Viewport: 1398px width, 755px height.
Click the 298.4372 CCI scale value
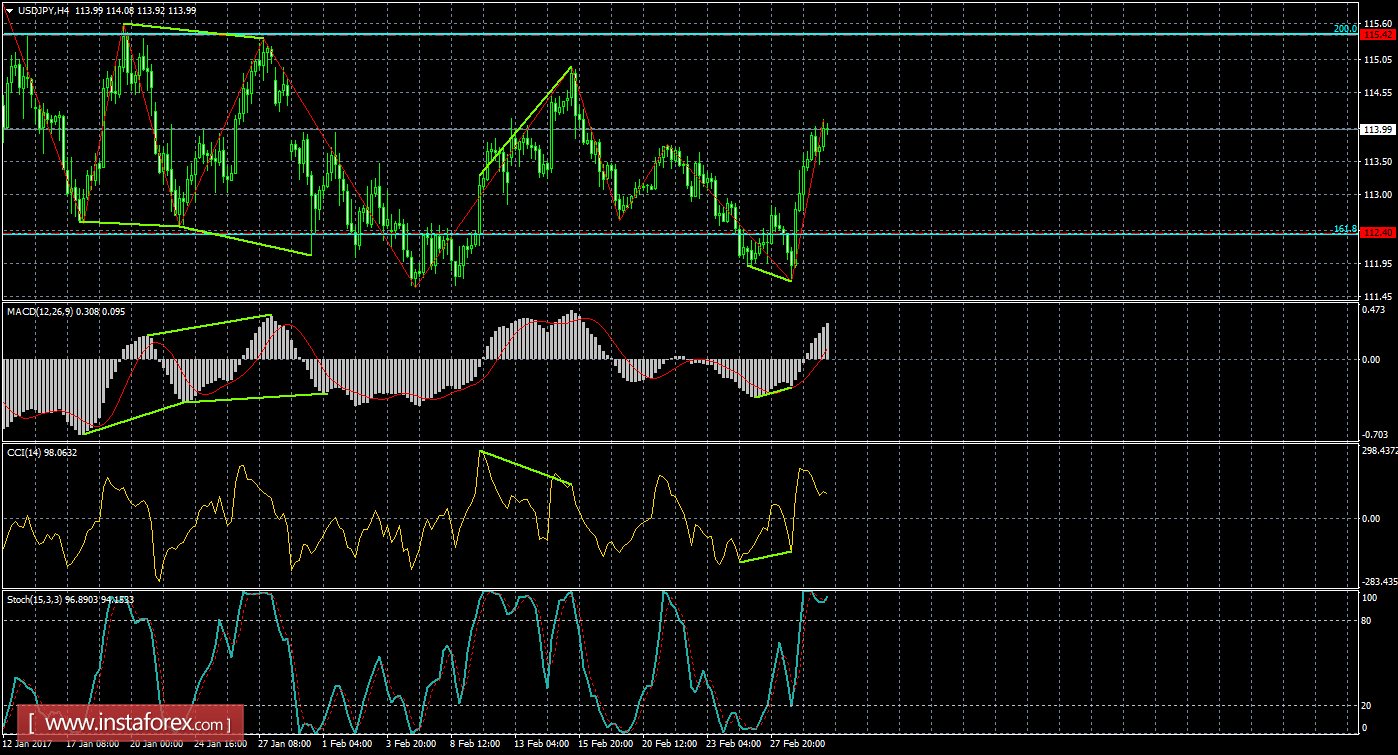pos(1379,451)
